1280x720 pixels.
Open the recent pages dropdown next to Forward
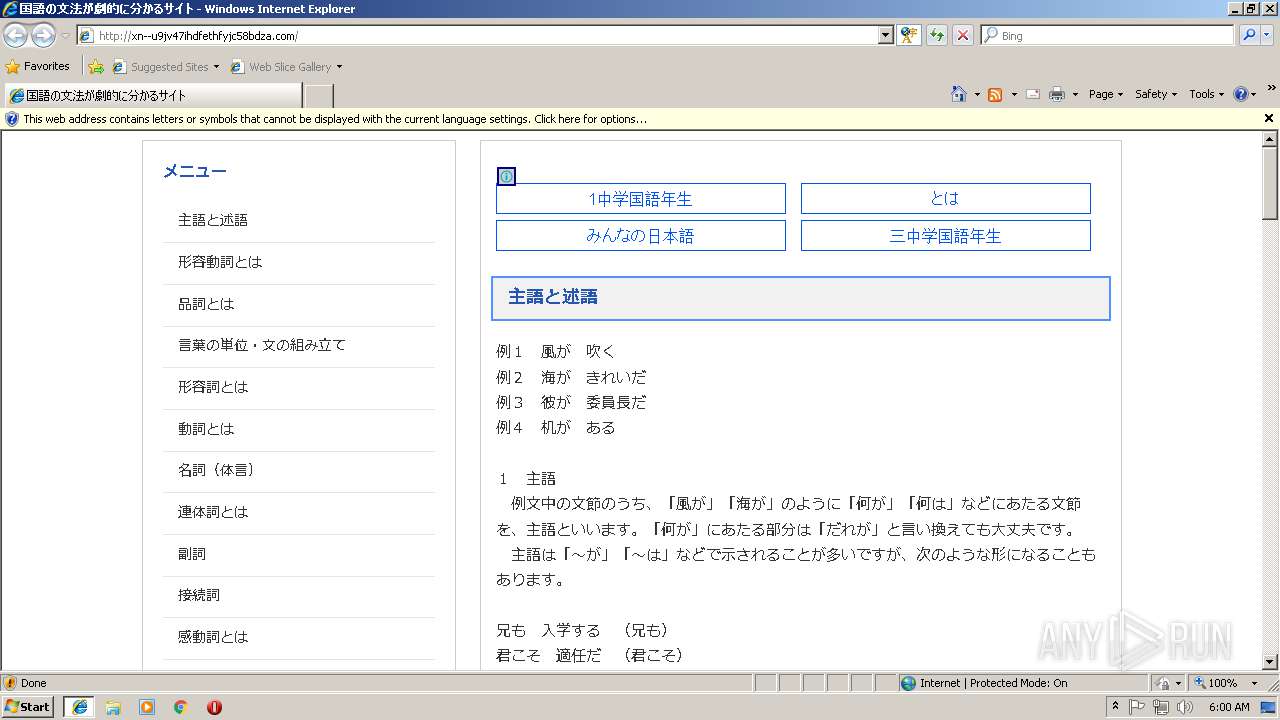pyautogui.click(x=65, y=36)
